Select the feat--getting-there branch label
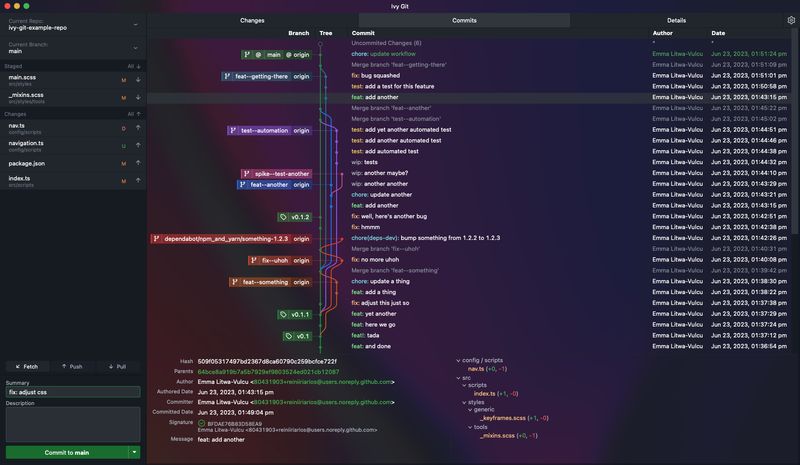Viewport: 800px width, 465px height. point(266,76)
